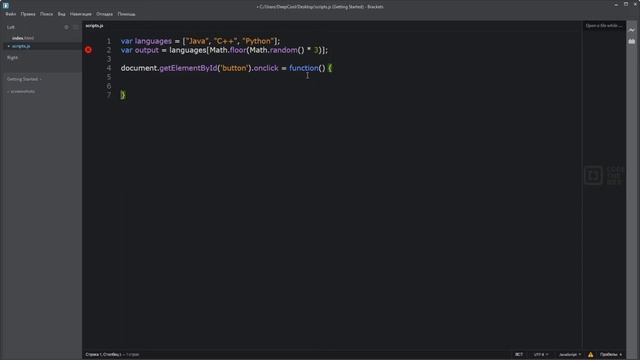Click the cursor position status text
The image size is (640, 360).
click(x=104, y=354)
